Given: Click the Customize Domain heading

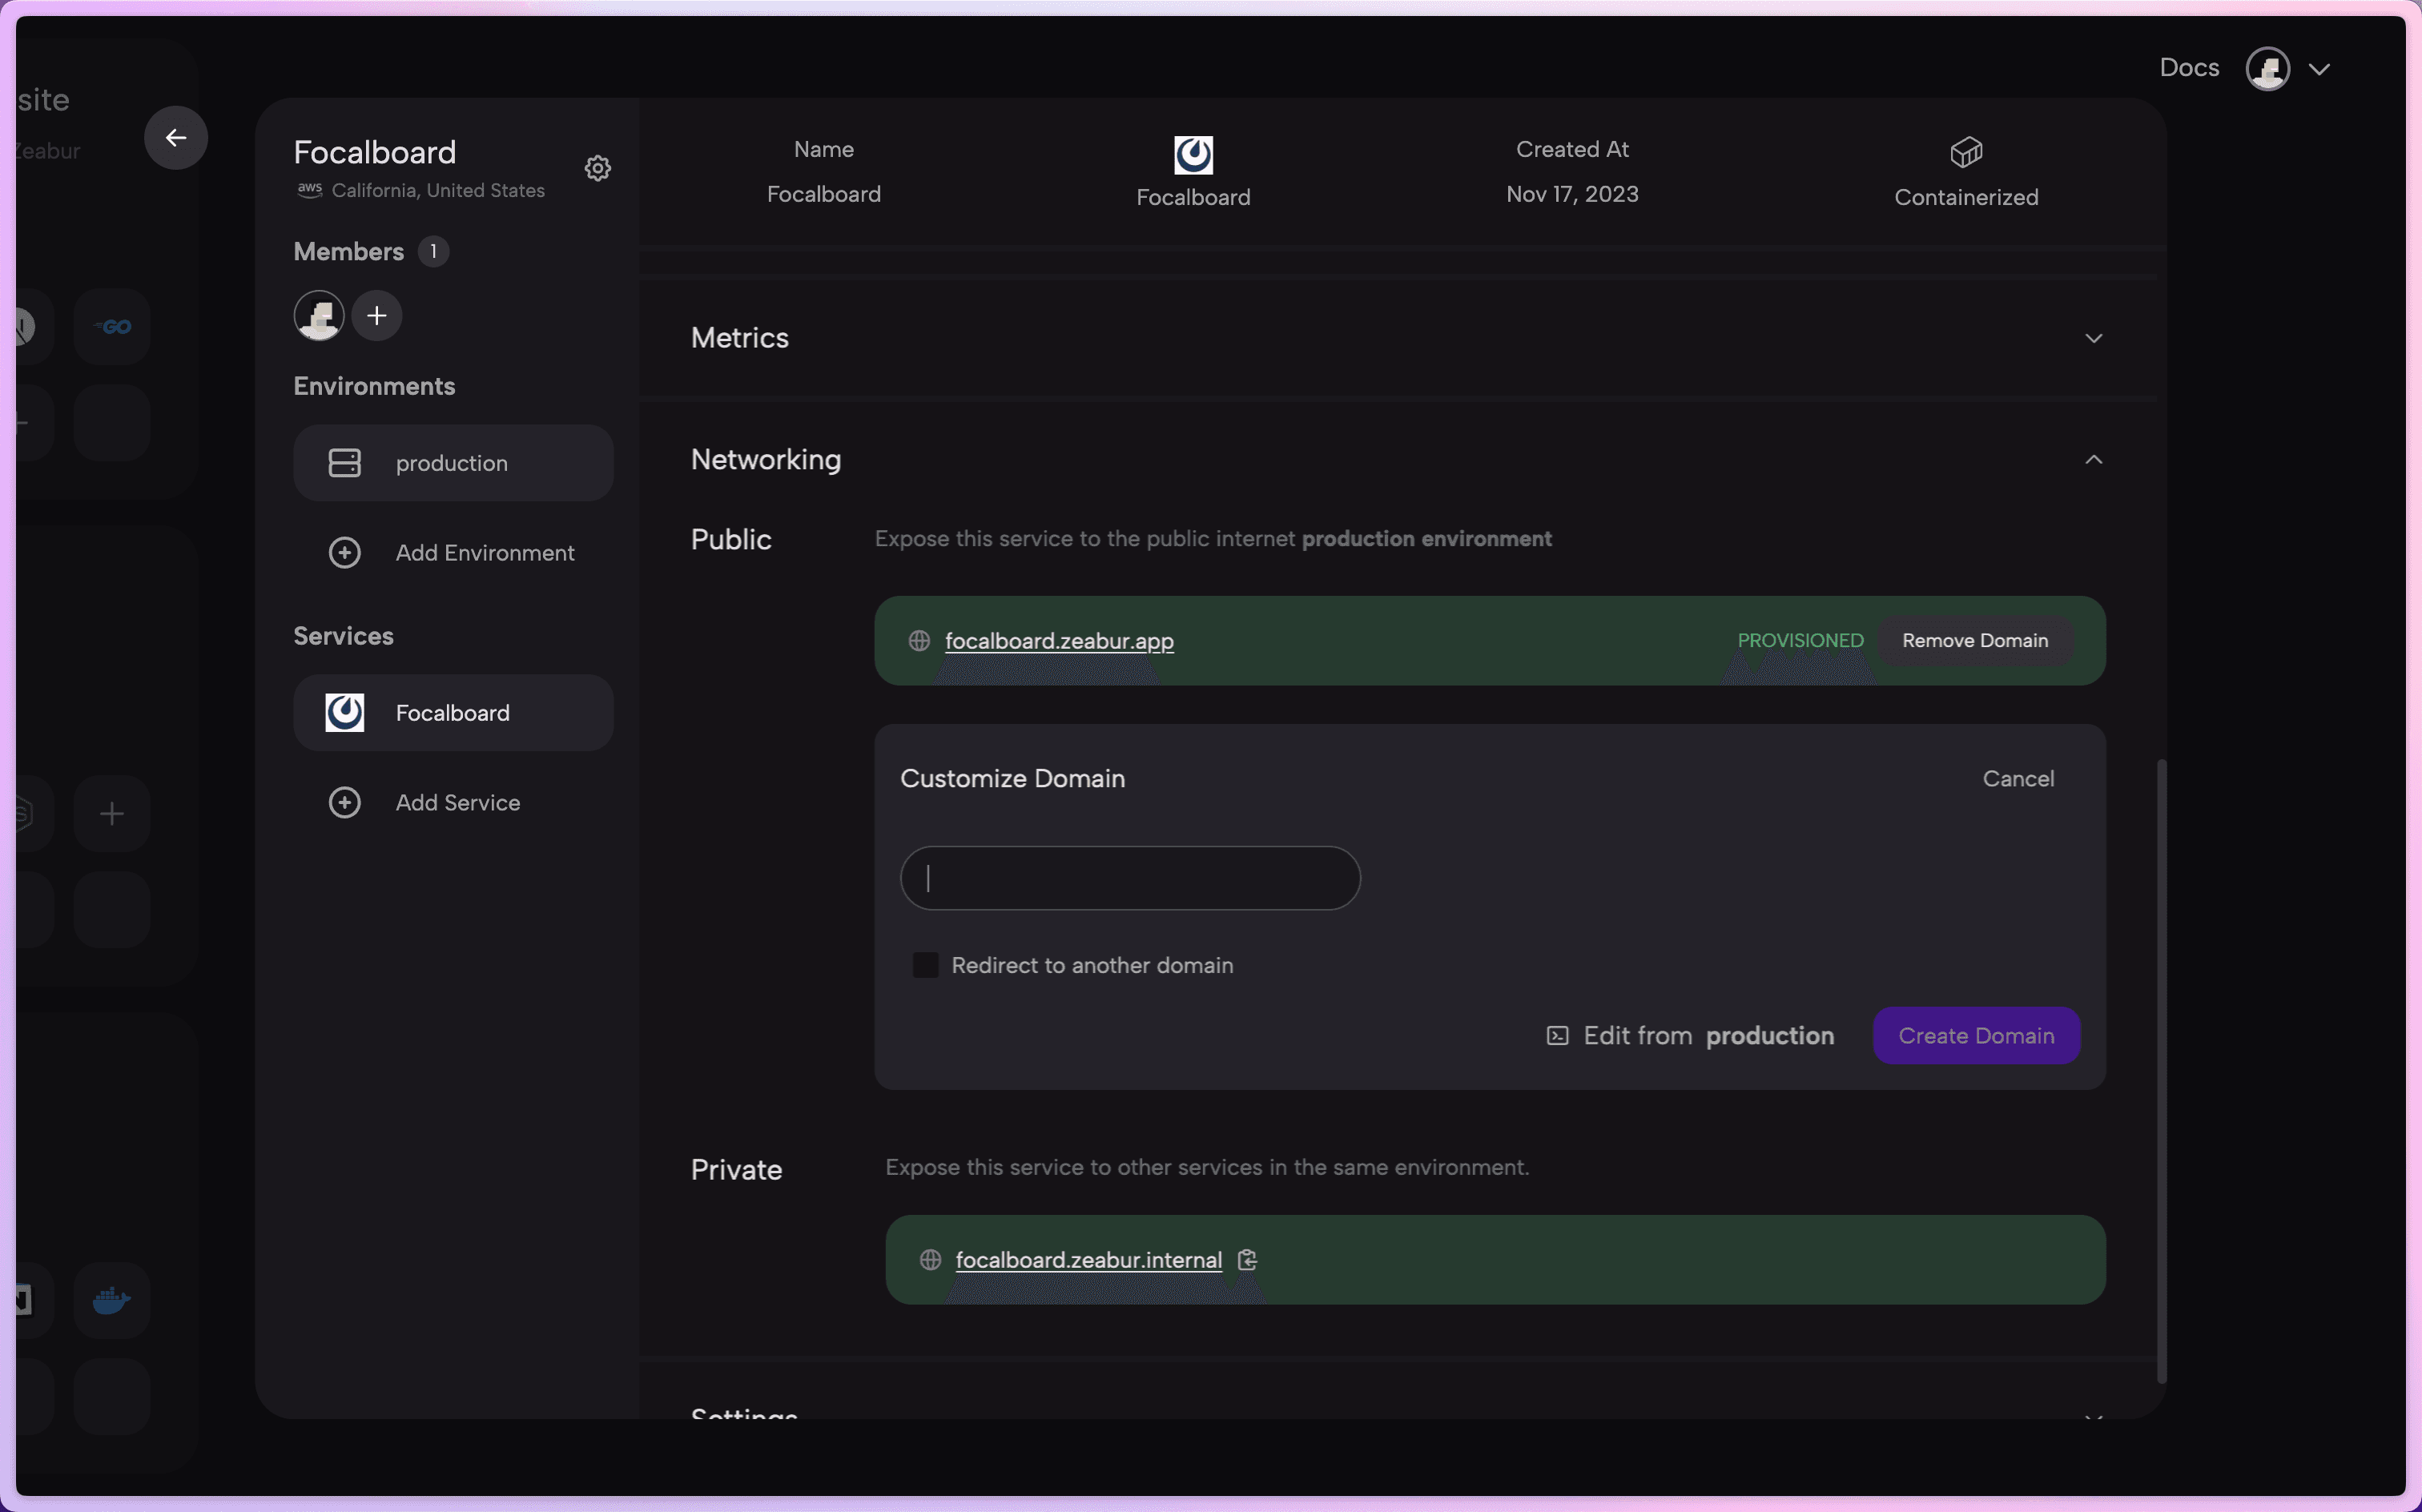Looking at the screenshot, I should (1012, 779).
